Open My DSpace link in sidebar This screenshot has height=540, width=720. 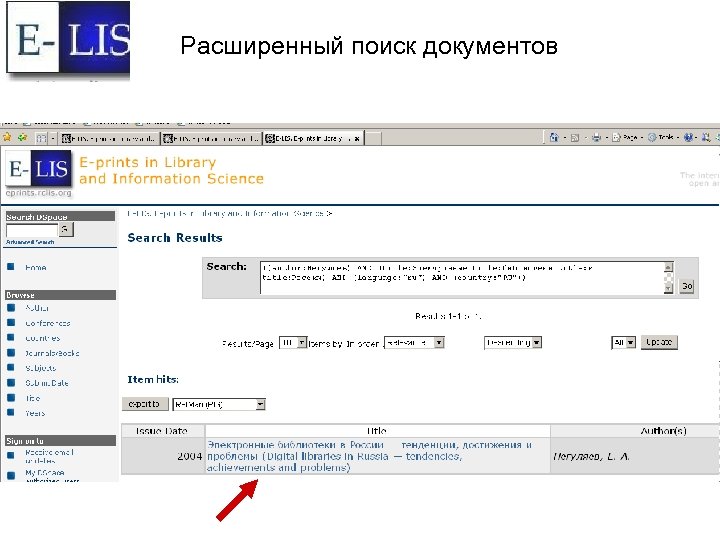tap(45, 472)
